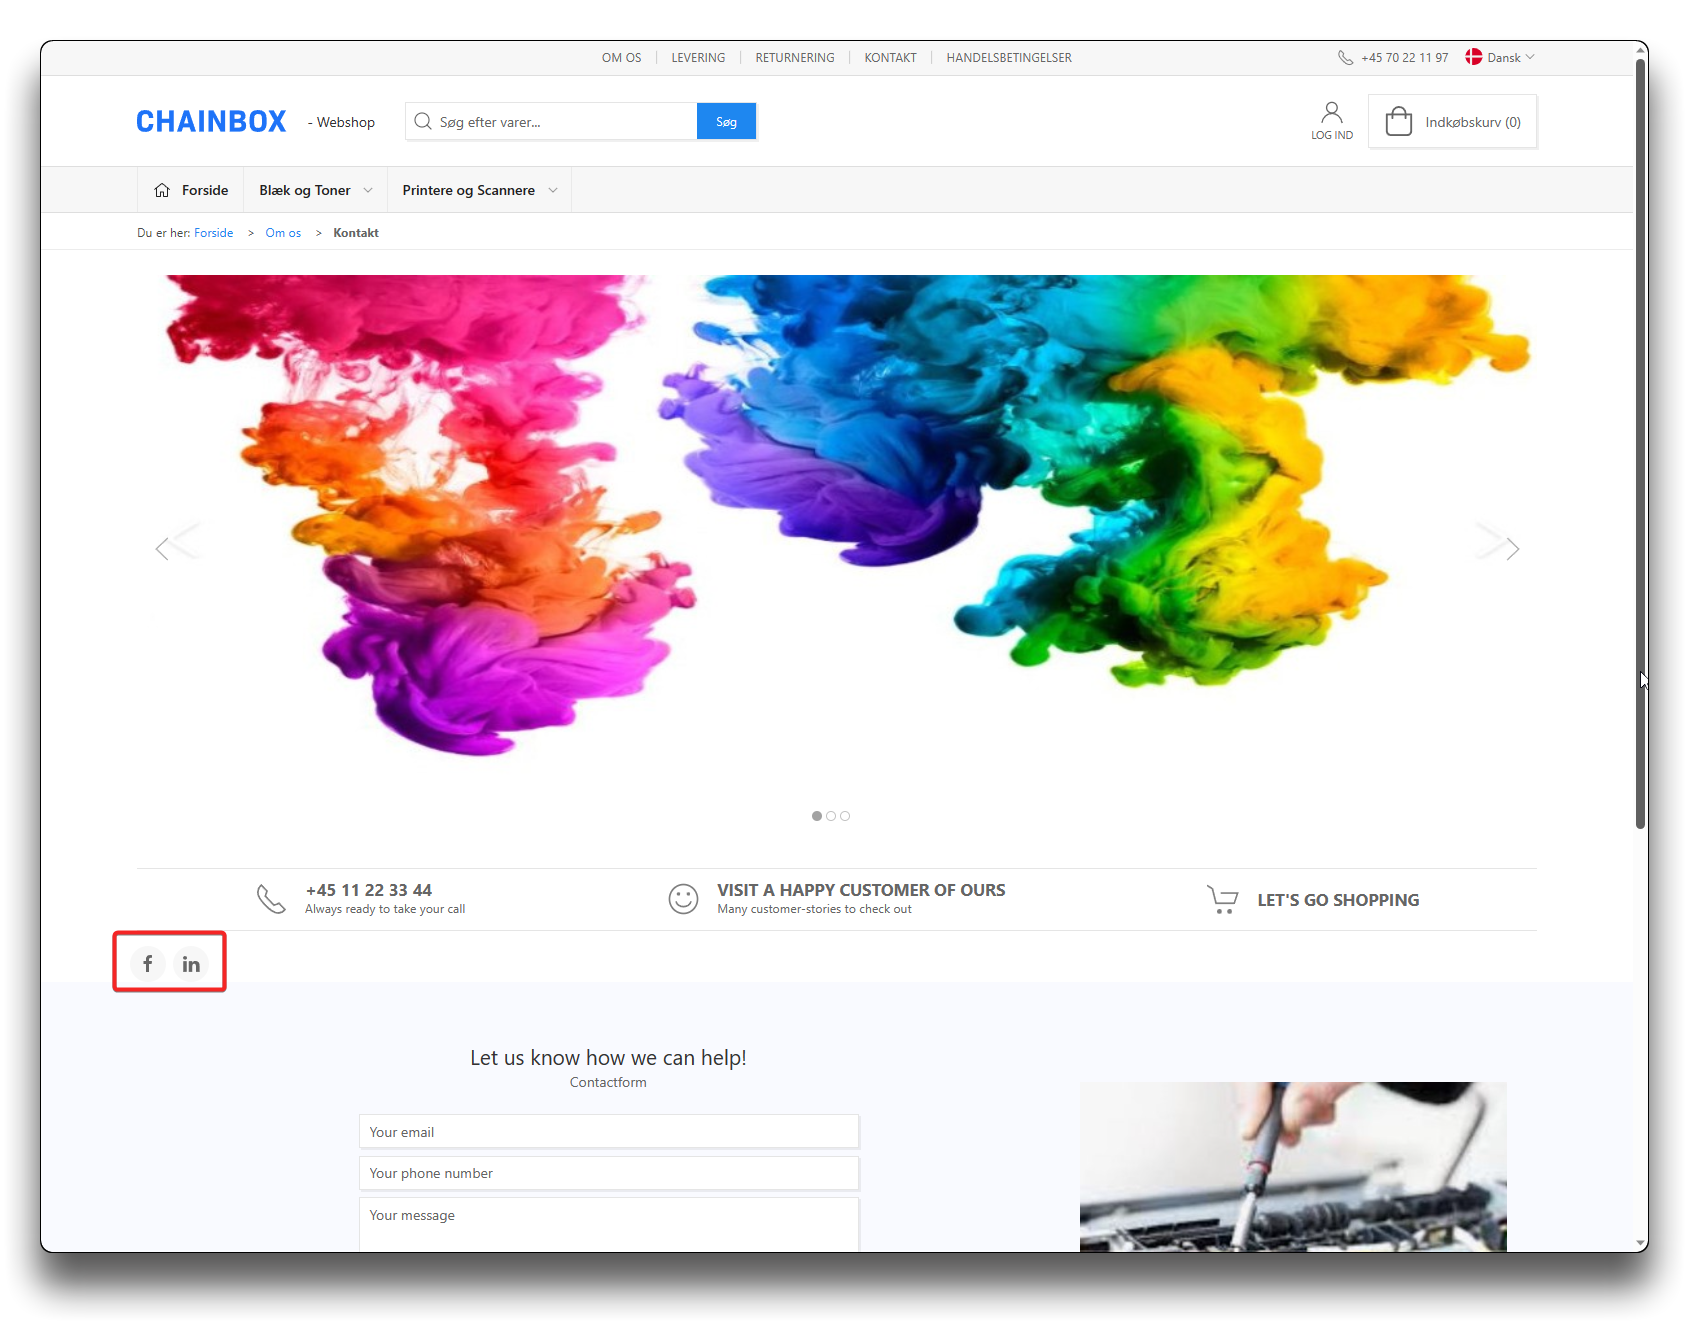Select the third carousel indicator dot
Screen dimensions: 1689x1325
pos(845,816)
